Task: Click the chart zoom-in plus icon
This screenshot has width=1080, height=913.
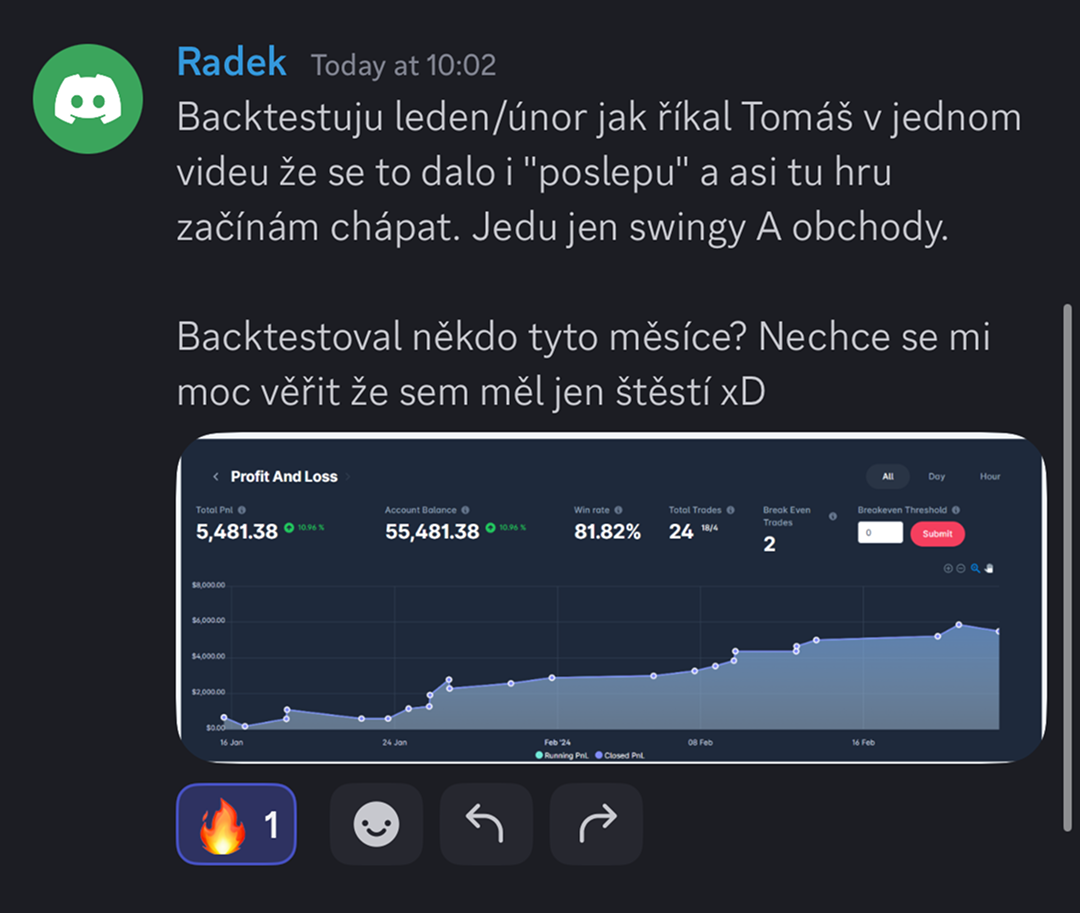Action: [948, 568]
